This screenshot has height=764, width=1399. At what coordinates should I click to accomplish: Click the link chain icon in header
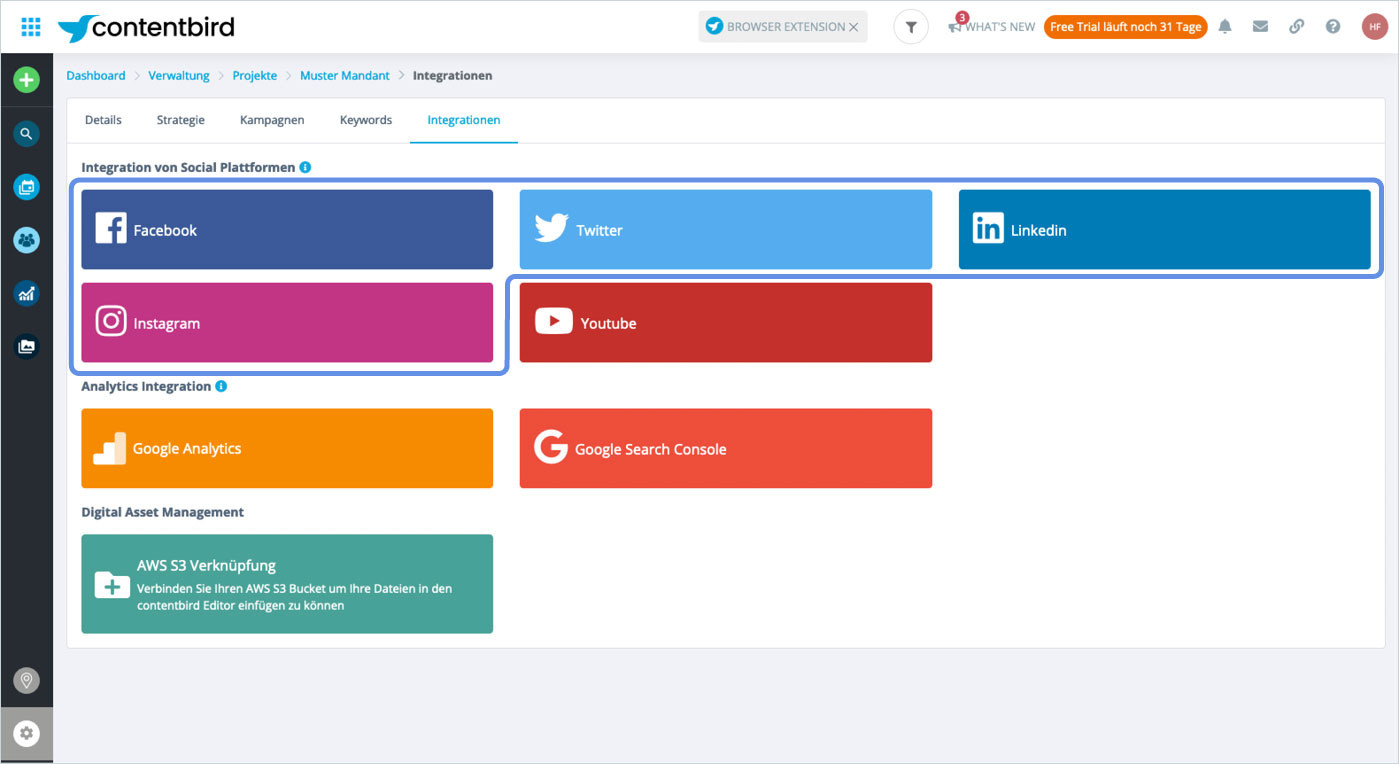(x=1296, y=27)
